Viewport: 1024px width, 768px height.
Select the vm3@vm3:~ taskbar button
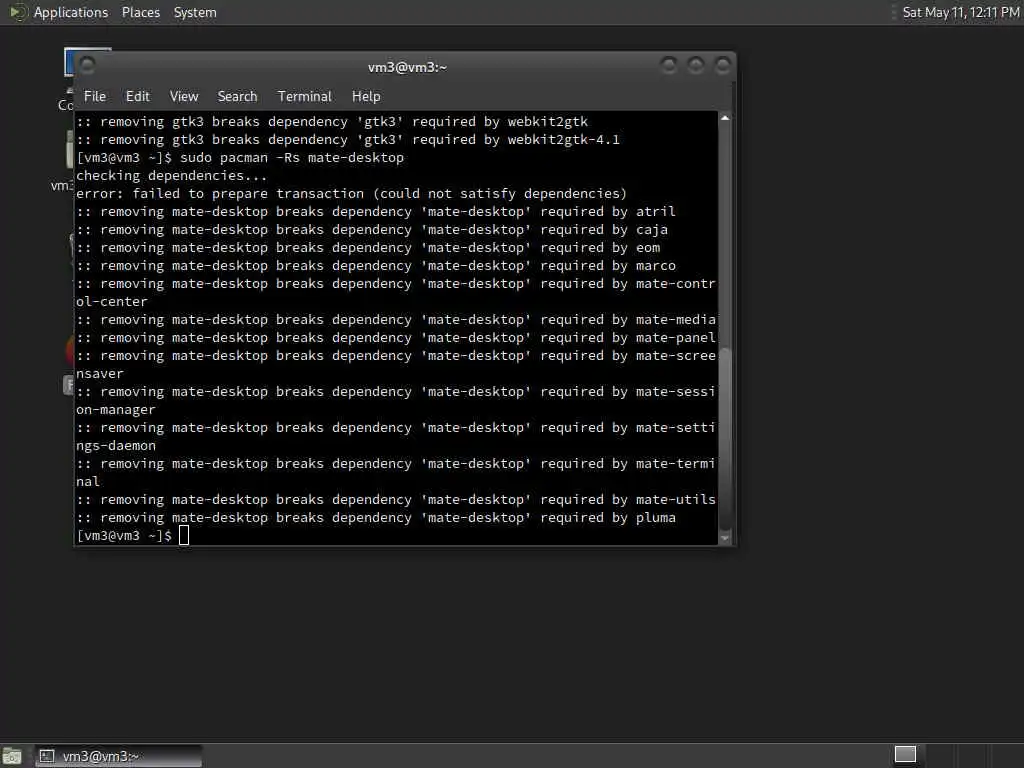[x=119, y=756]
